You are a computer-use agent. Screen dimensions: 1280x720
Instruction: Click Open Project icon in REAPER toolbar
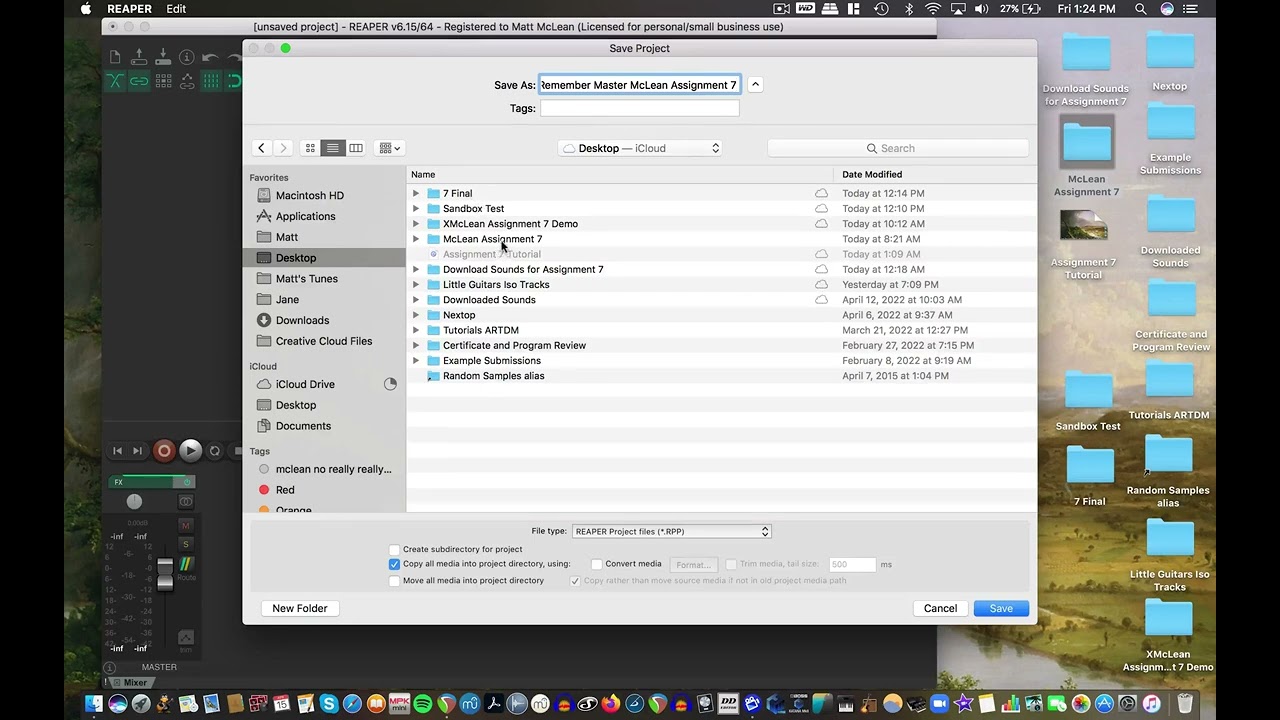tap(139, 57)
